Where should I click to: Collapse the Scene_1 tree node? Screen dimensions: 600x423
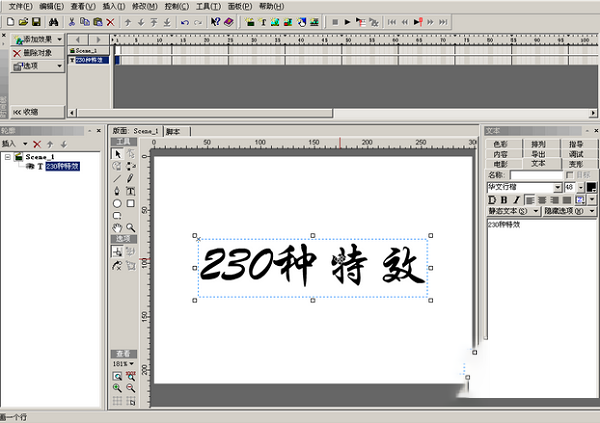click(7, 157)
